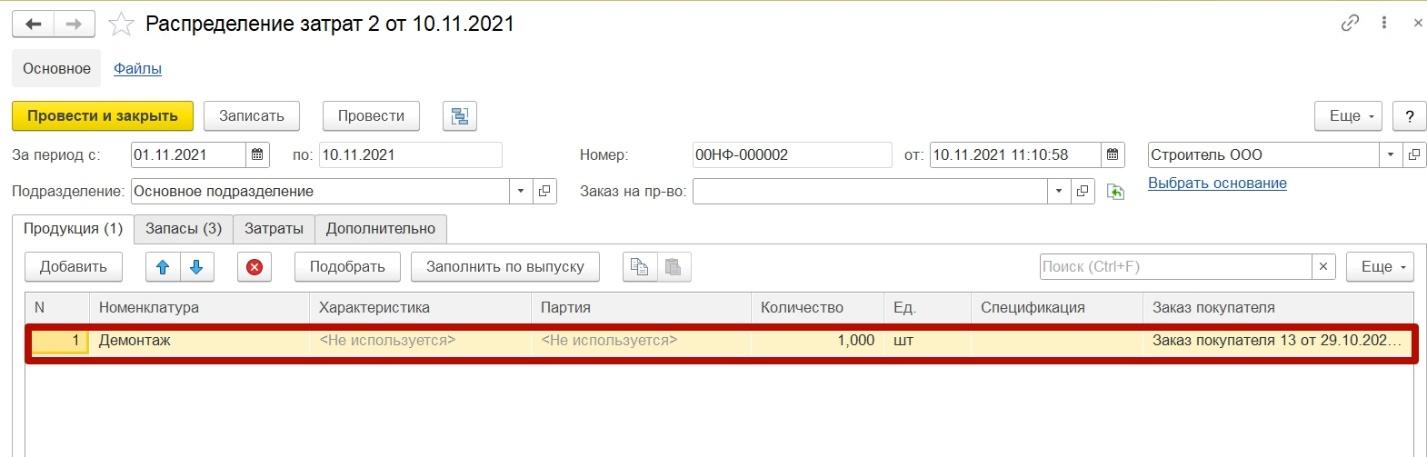Click Провести и закрыть button

pyautogui.click(x=102, y=116)
